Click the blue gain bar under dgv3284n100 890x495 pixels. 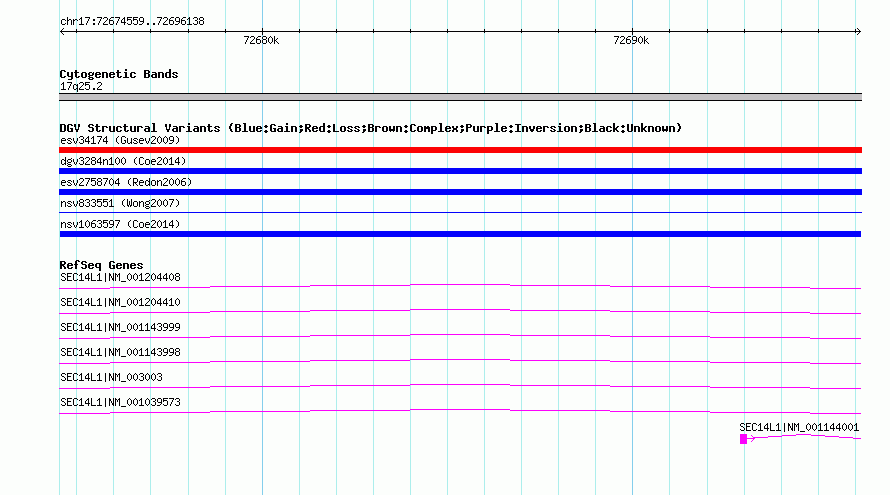coord(460,171)
